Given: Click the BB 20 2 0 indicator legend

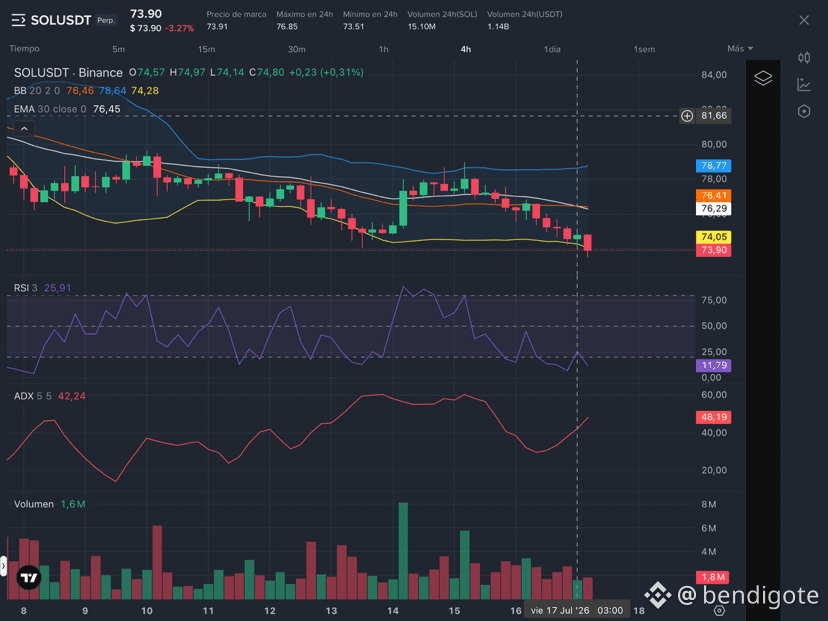Looking at the screenshot, I should point(37,91).
